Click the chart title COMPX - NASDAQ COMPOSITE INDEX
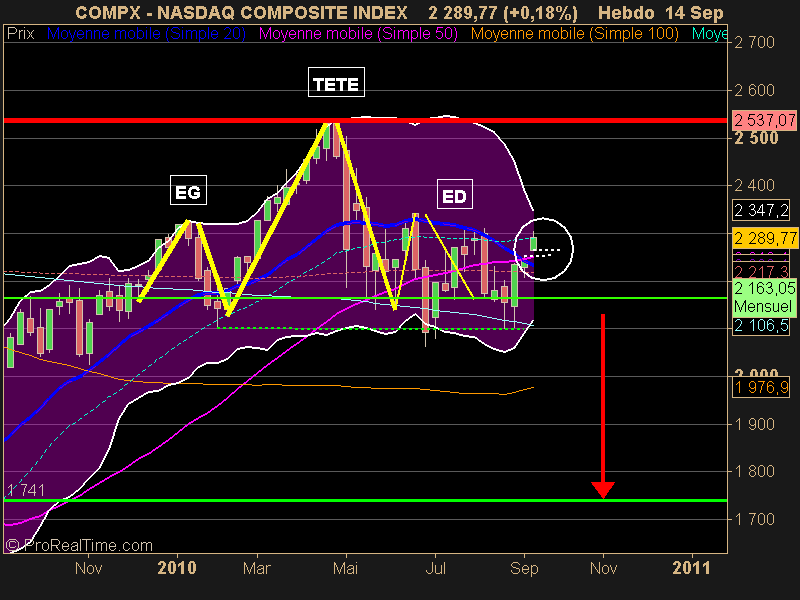The height and width of the screenshot is (600, 800). (x=241, y=12)
